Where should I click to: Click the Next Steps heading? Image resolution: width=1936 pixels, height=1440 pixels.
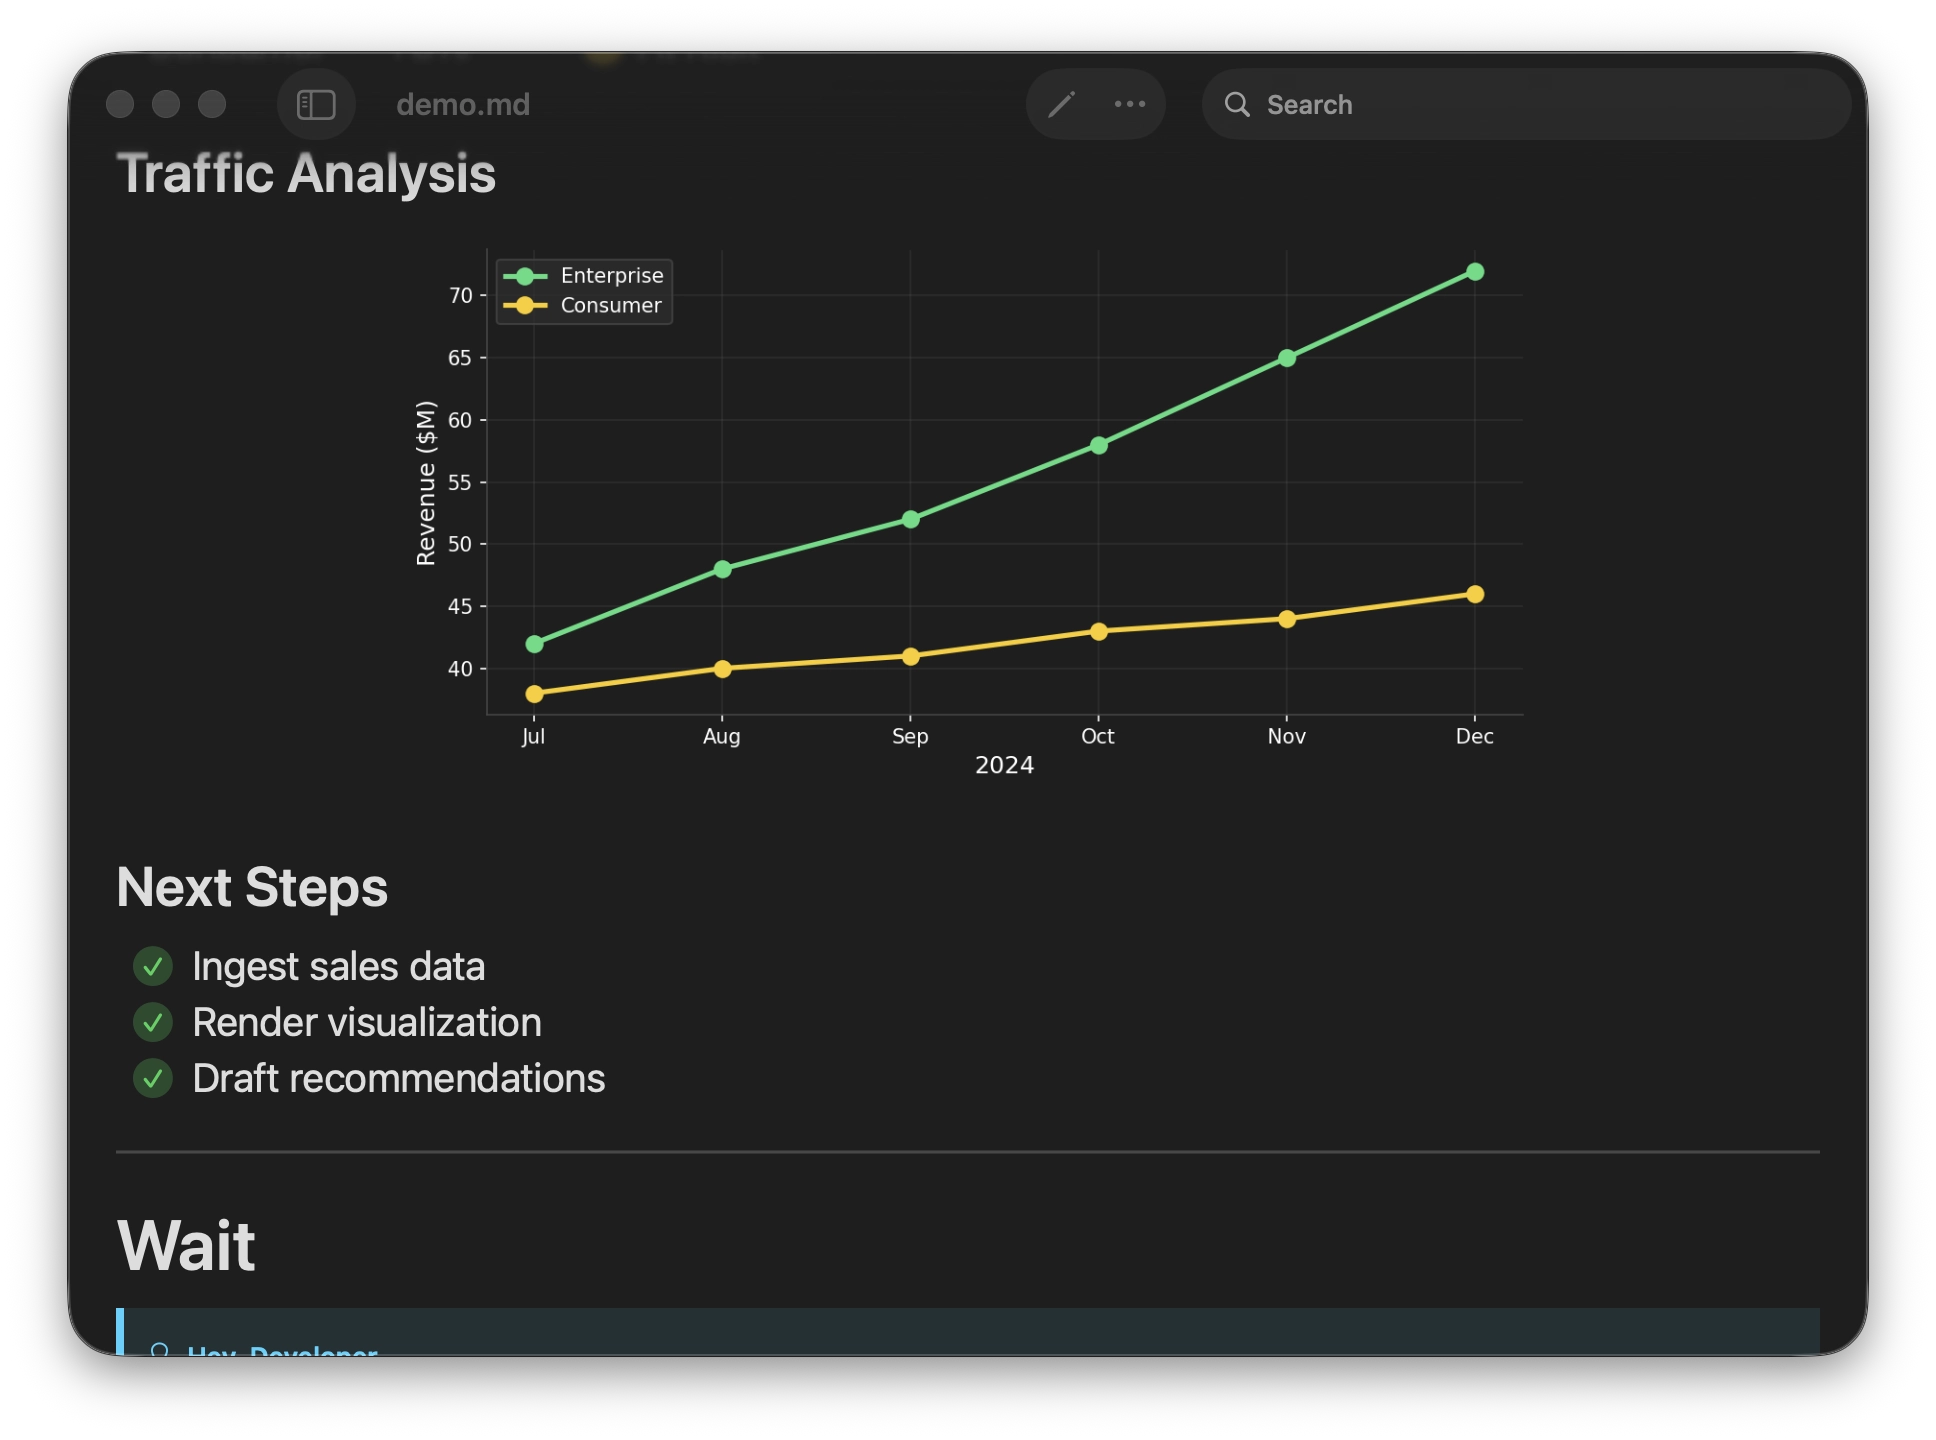coord(252,888)
